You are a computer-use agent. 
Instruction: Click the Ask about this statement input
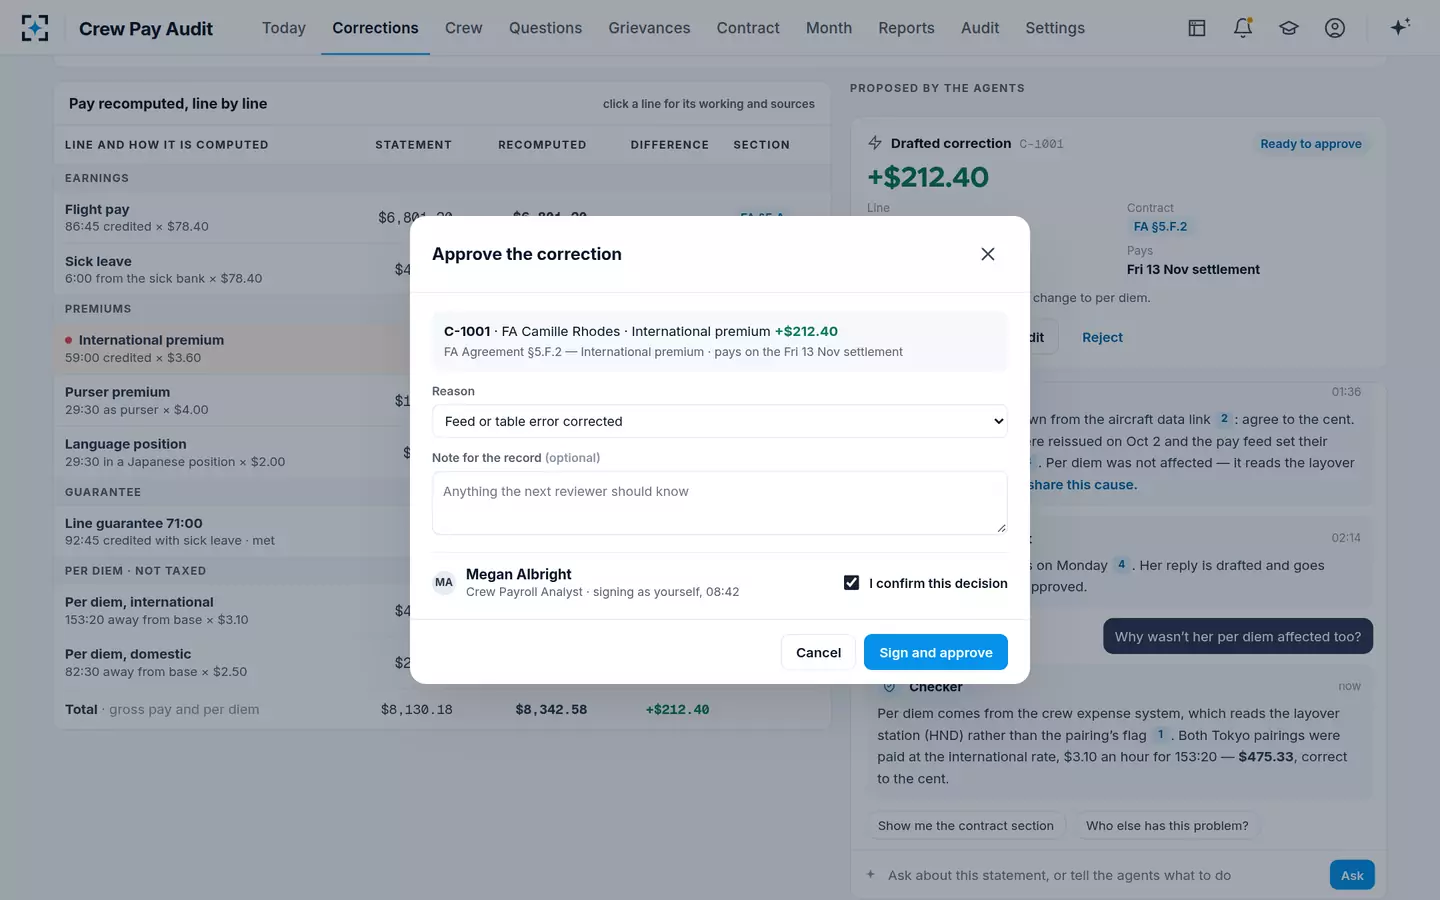click(1100, 875)
